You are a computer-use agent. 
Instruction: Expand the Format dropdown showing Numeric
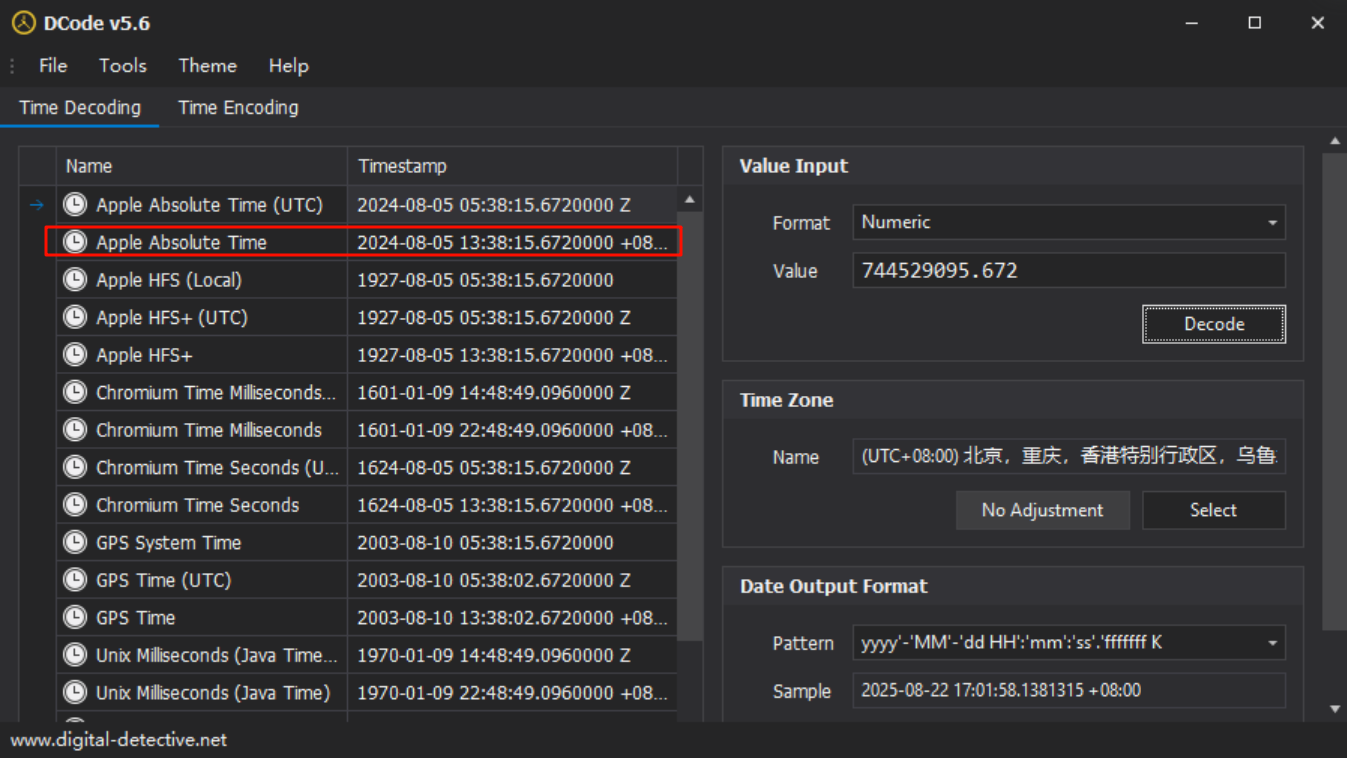click(x=1272, y=223)
